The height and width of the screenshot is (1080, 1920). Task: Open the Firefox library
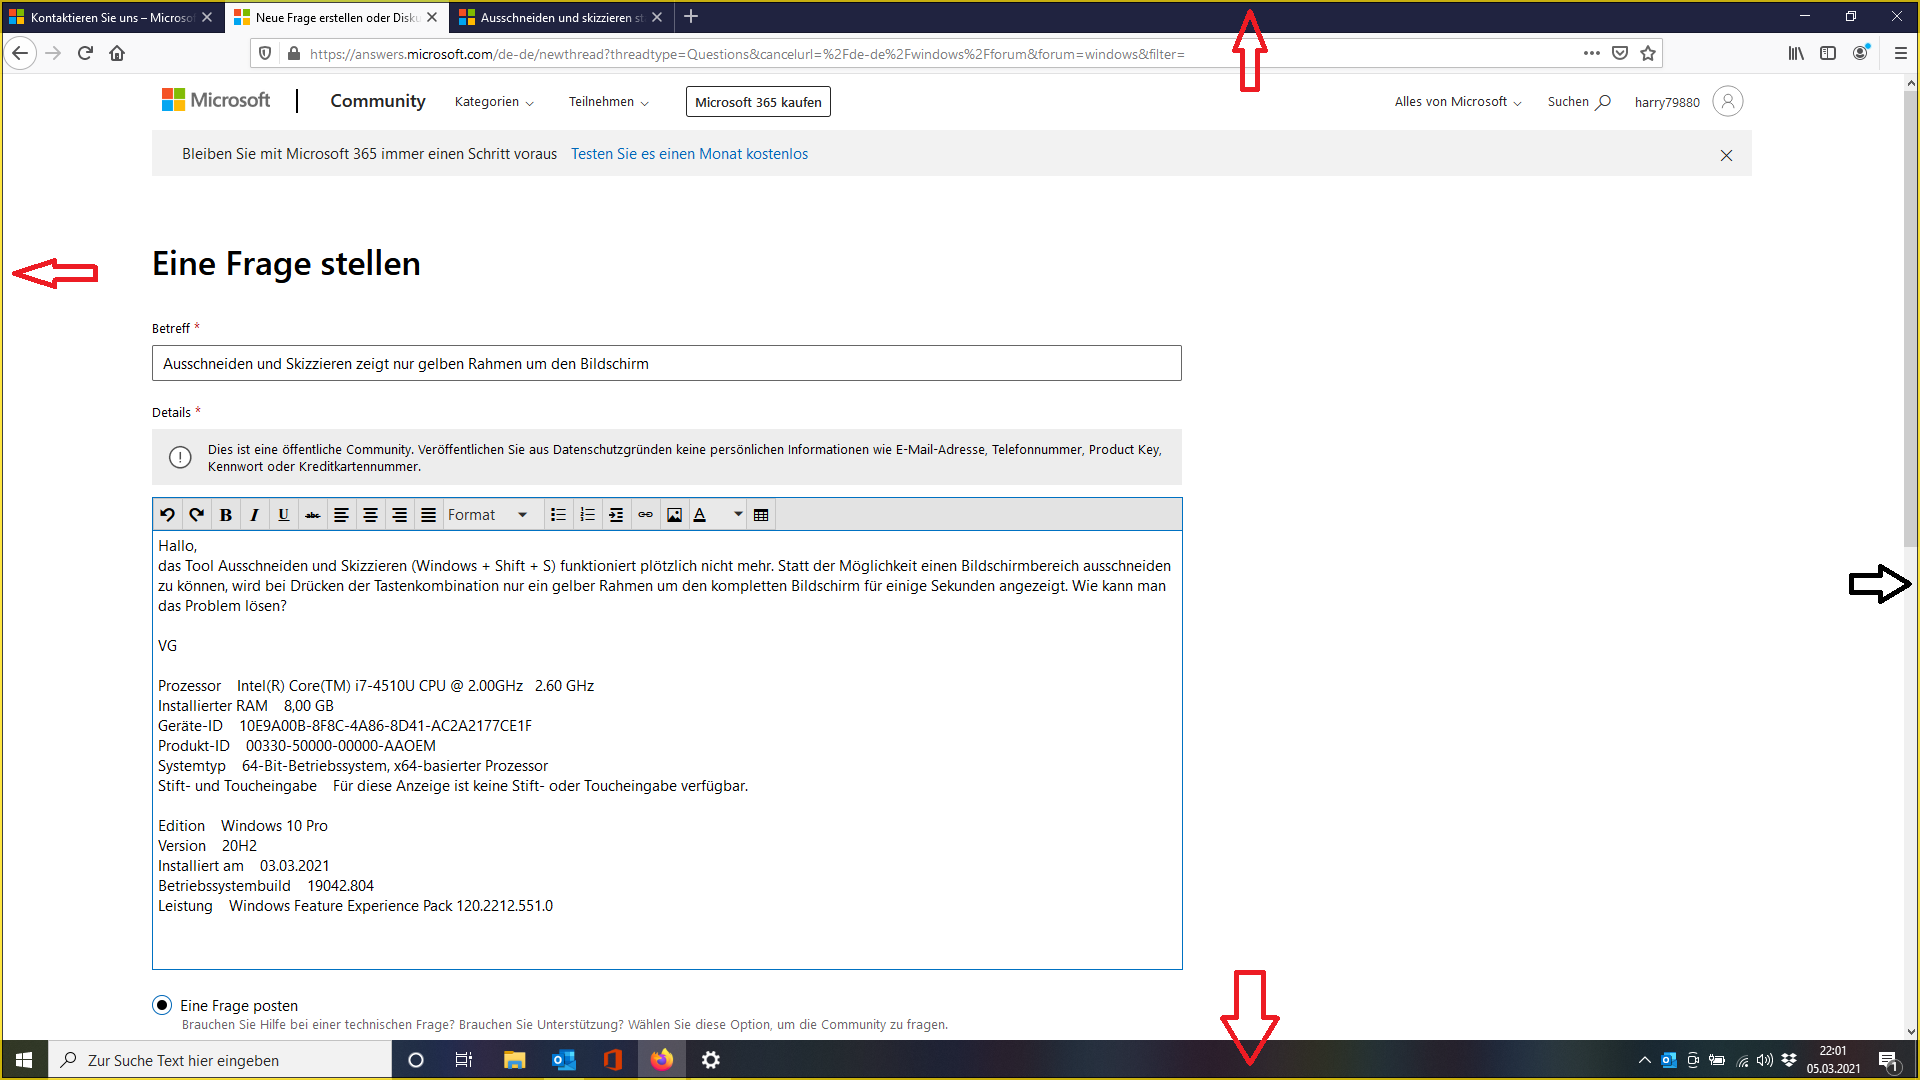coord(1796,53)
